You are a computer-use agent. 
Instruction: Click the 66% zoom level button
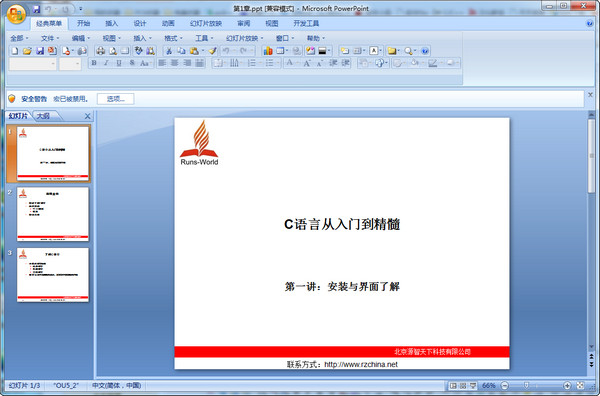pos(489,386)
